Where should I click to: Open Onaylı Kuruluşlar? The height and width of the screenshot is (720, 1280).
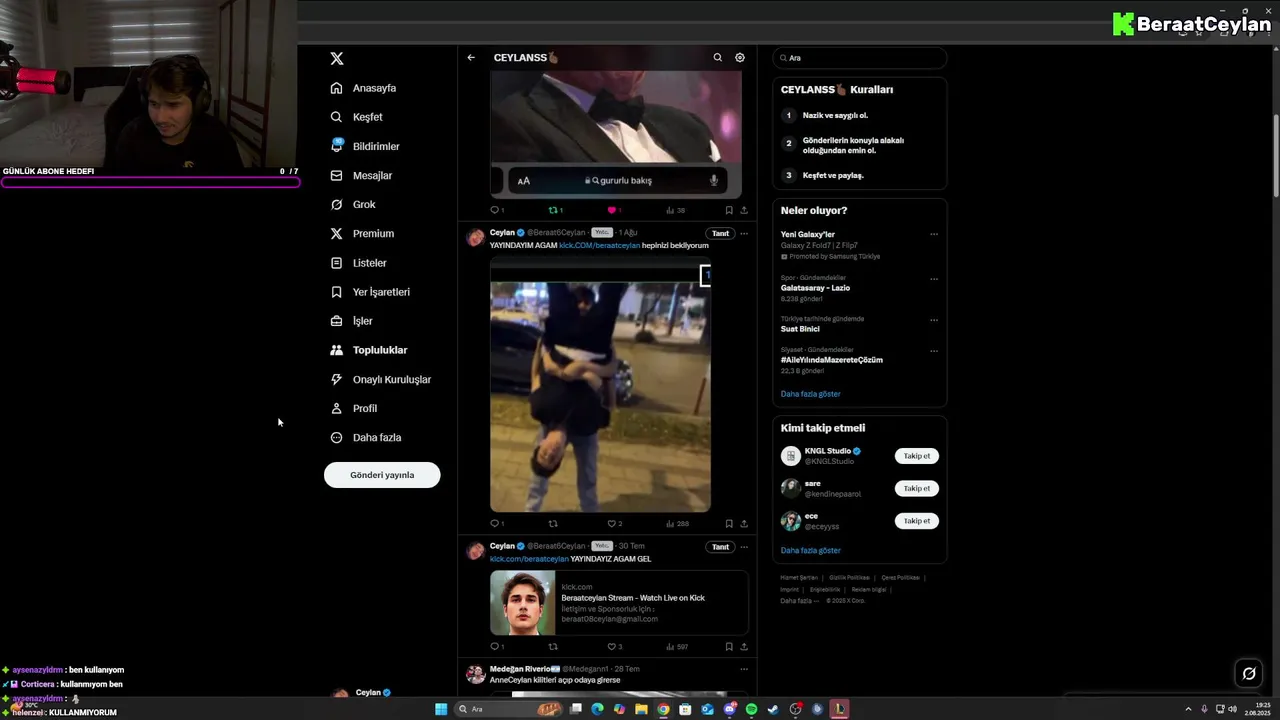pos(381,379)
